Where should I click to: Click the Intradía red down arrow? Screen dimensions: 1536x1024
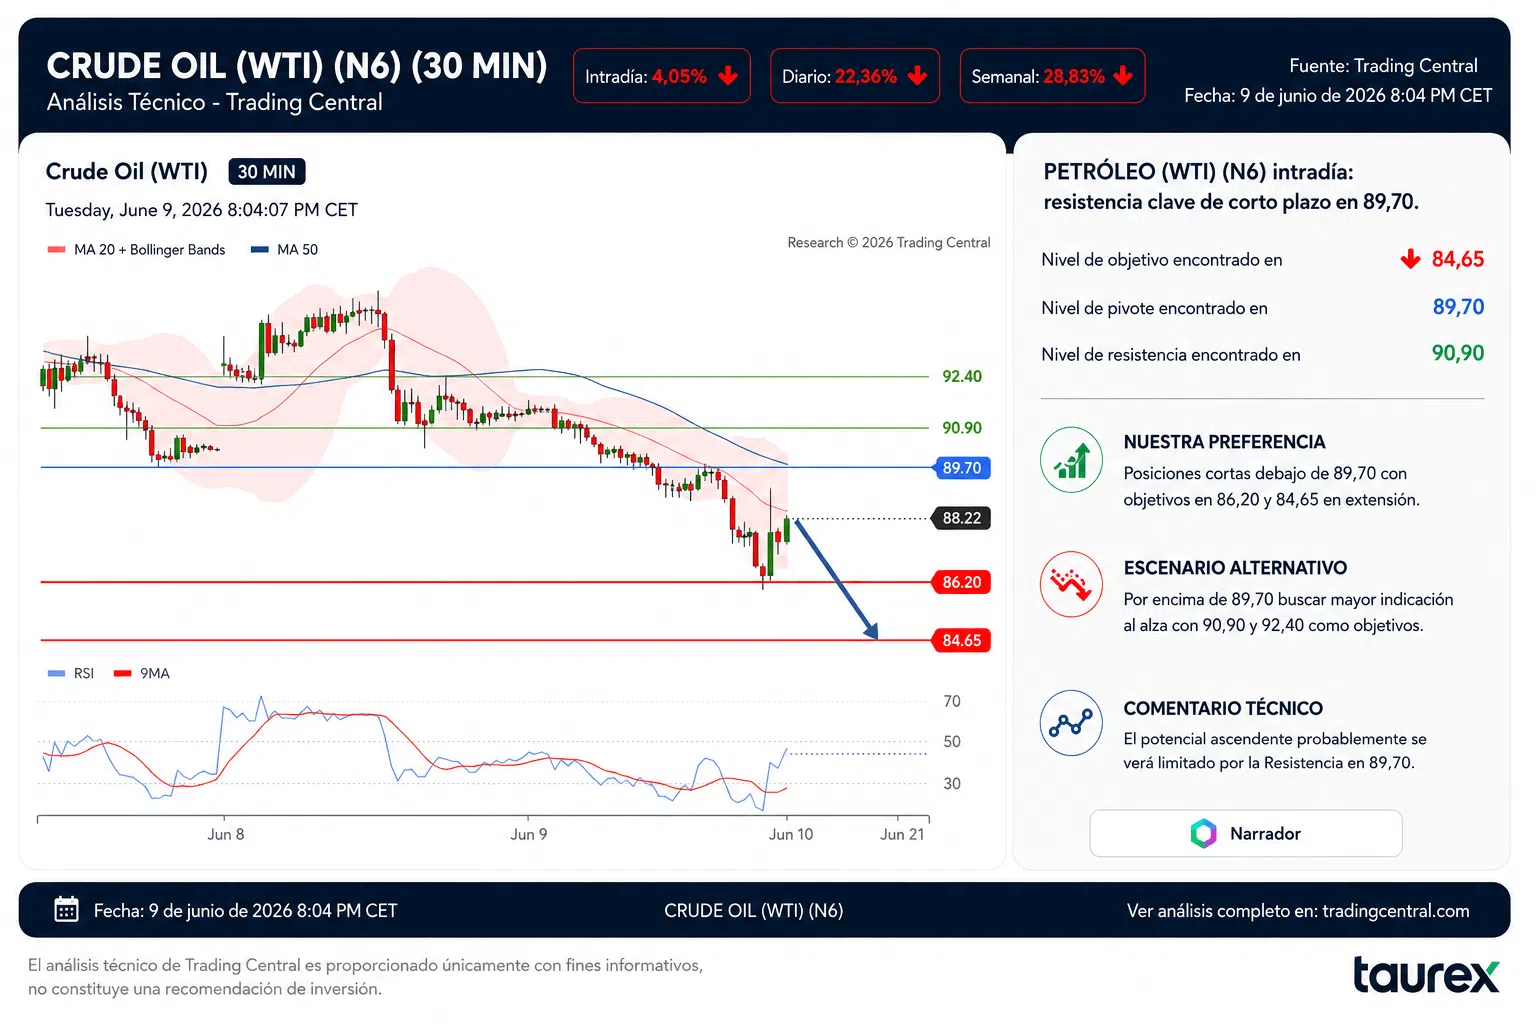(x=728, y=76)
